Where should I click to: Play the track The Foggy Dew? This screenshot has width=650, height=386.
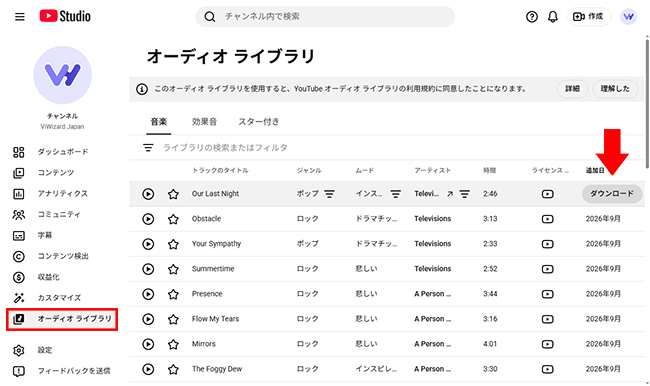point(148,369)
